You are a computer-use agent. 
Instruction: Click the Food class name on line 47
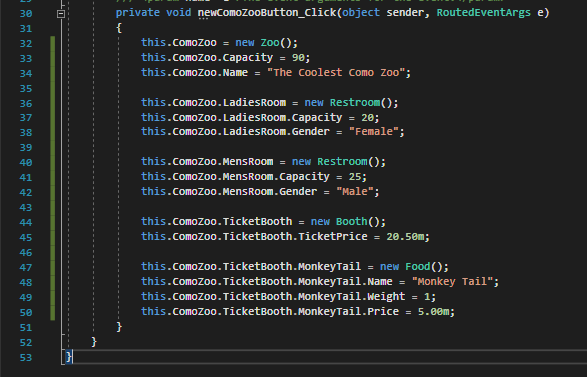tap(417, 267)
